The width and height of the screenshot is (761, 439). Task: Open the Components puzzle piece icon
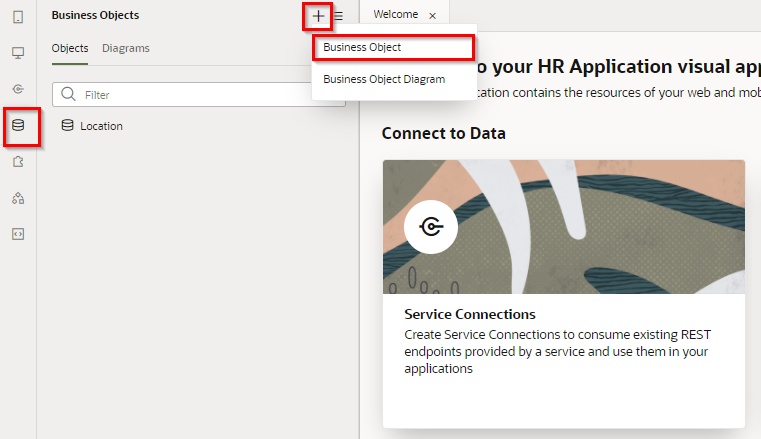18,162
